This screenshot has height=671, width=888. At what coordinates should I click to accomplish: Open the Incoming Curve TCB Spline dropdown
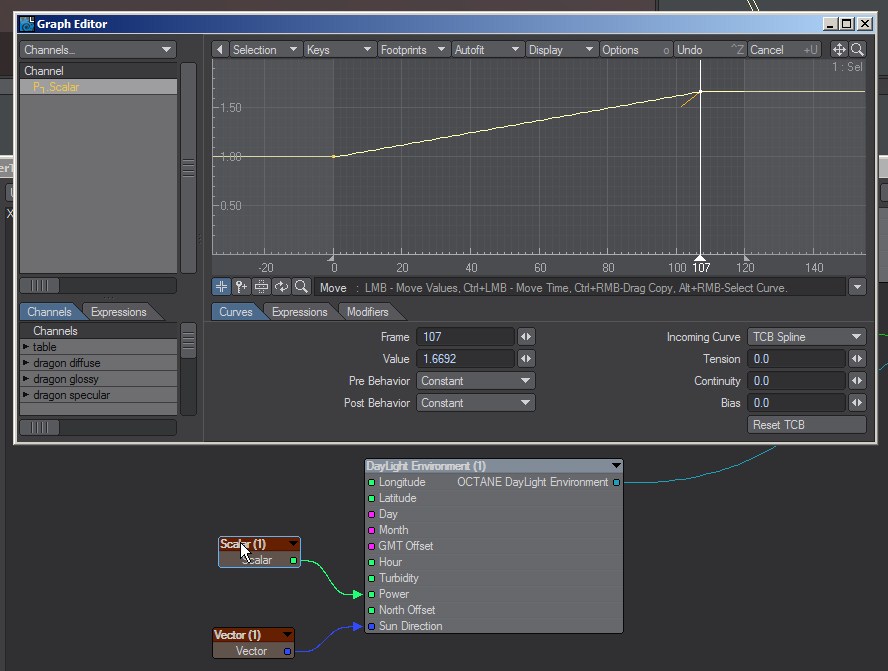pos(806,337)
